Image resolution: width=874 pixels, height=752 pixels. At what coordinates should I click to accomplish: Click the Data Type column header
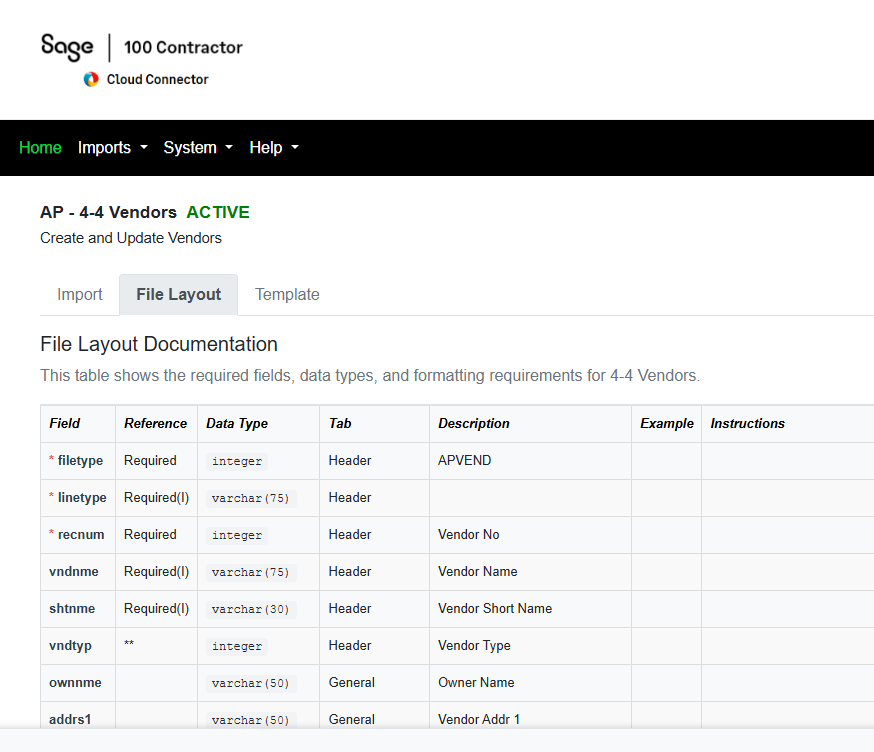(x=237, y=423)
